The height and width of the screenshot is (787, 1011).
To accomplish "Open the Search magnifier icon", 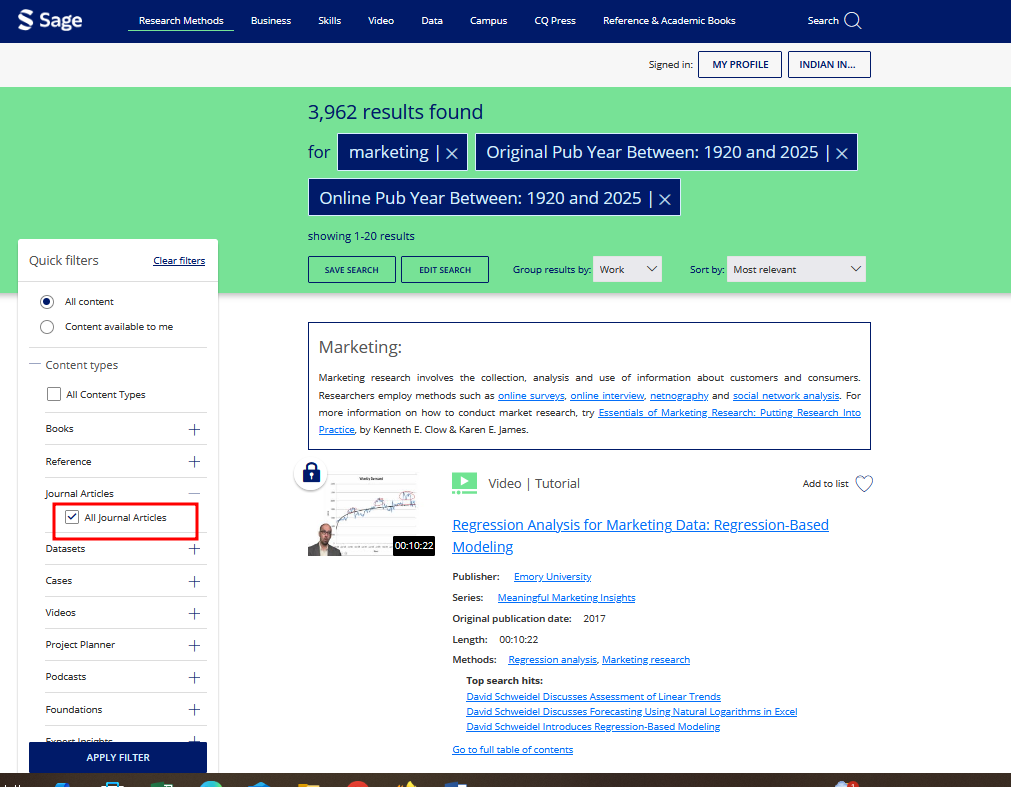I will point(852,21).
